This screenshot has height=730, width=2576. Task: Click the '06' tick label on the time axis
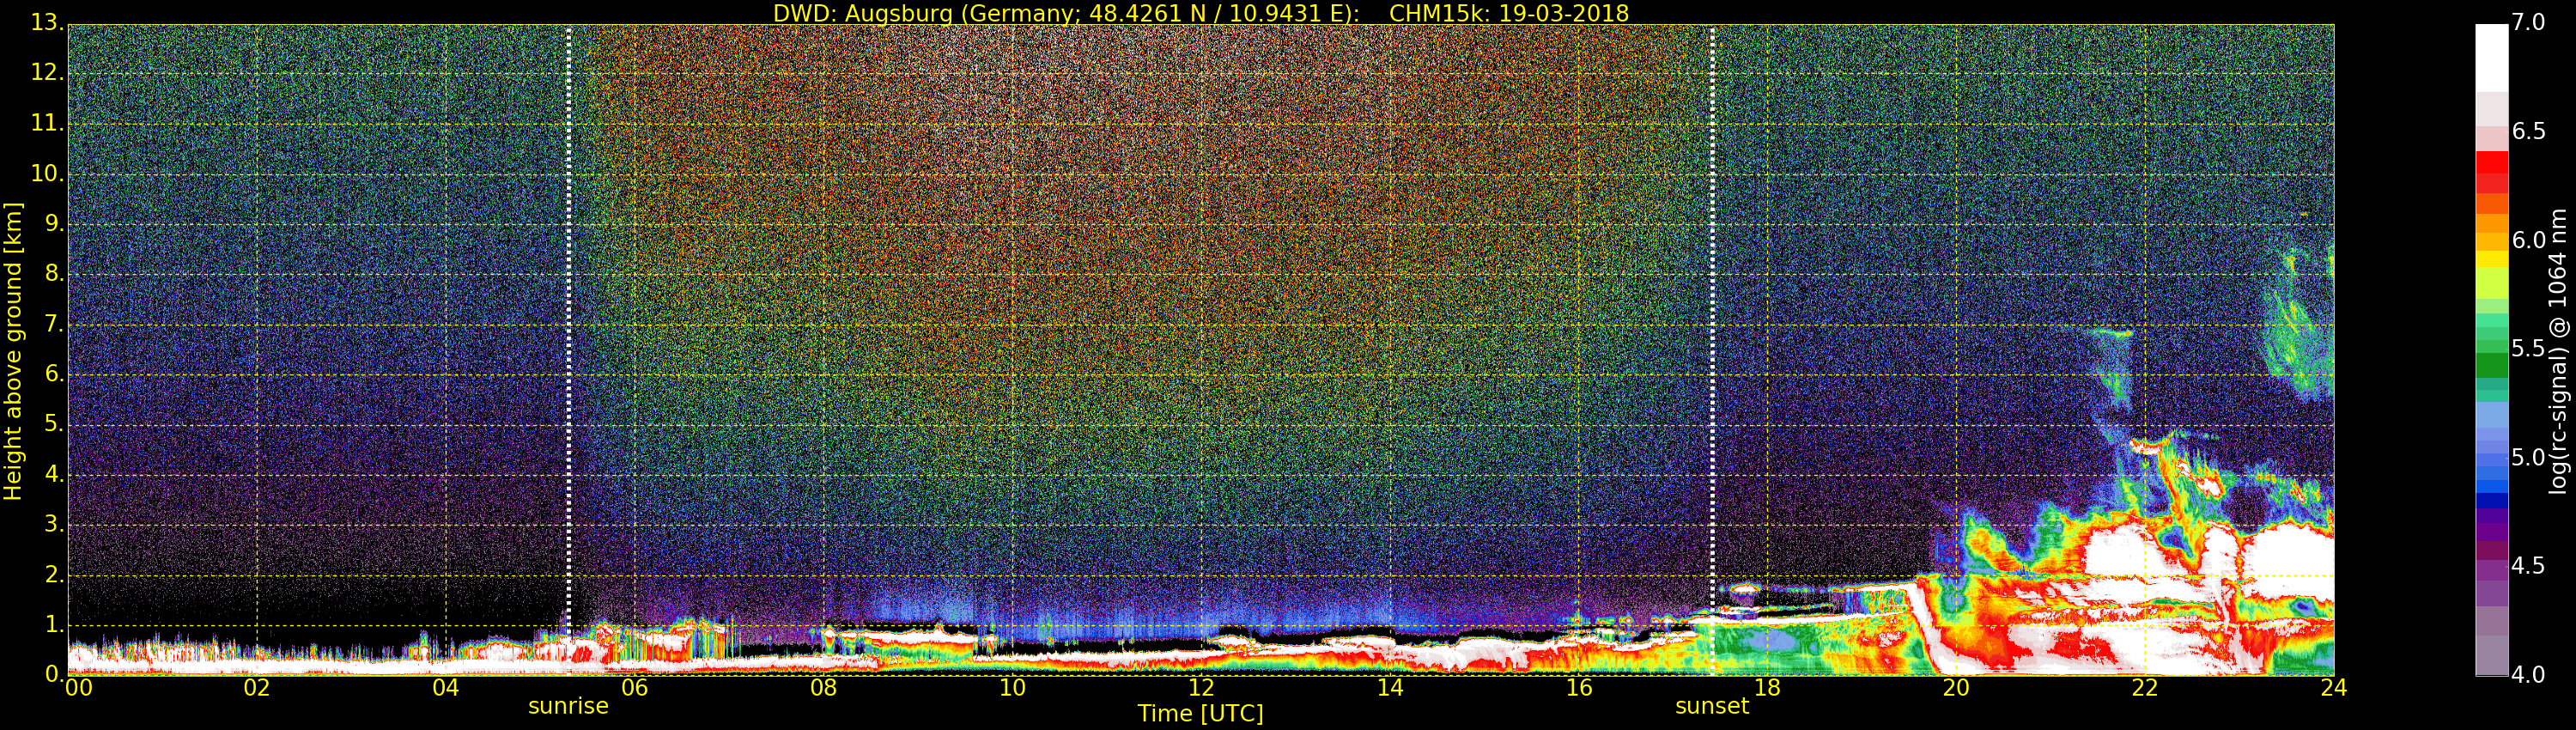coord(635,688)
